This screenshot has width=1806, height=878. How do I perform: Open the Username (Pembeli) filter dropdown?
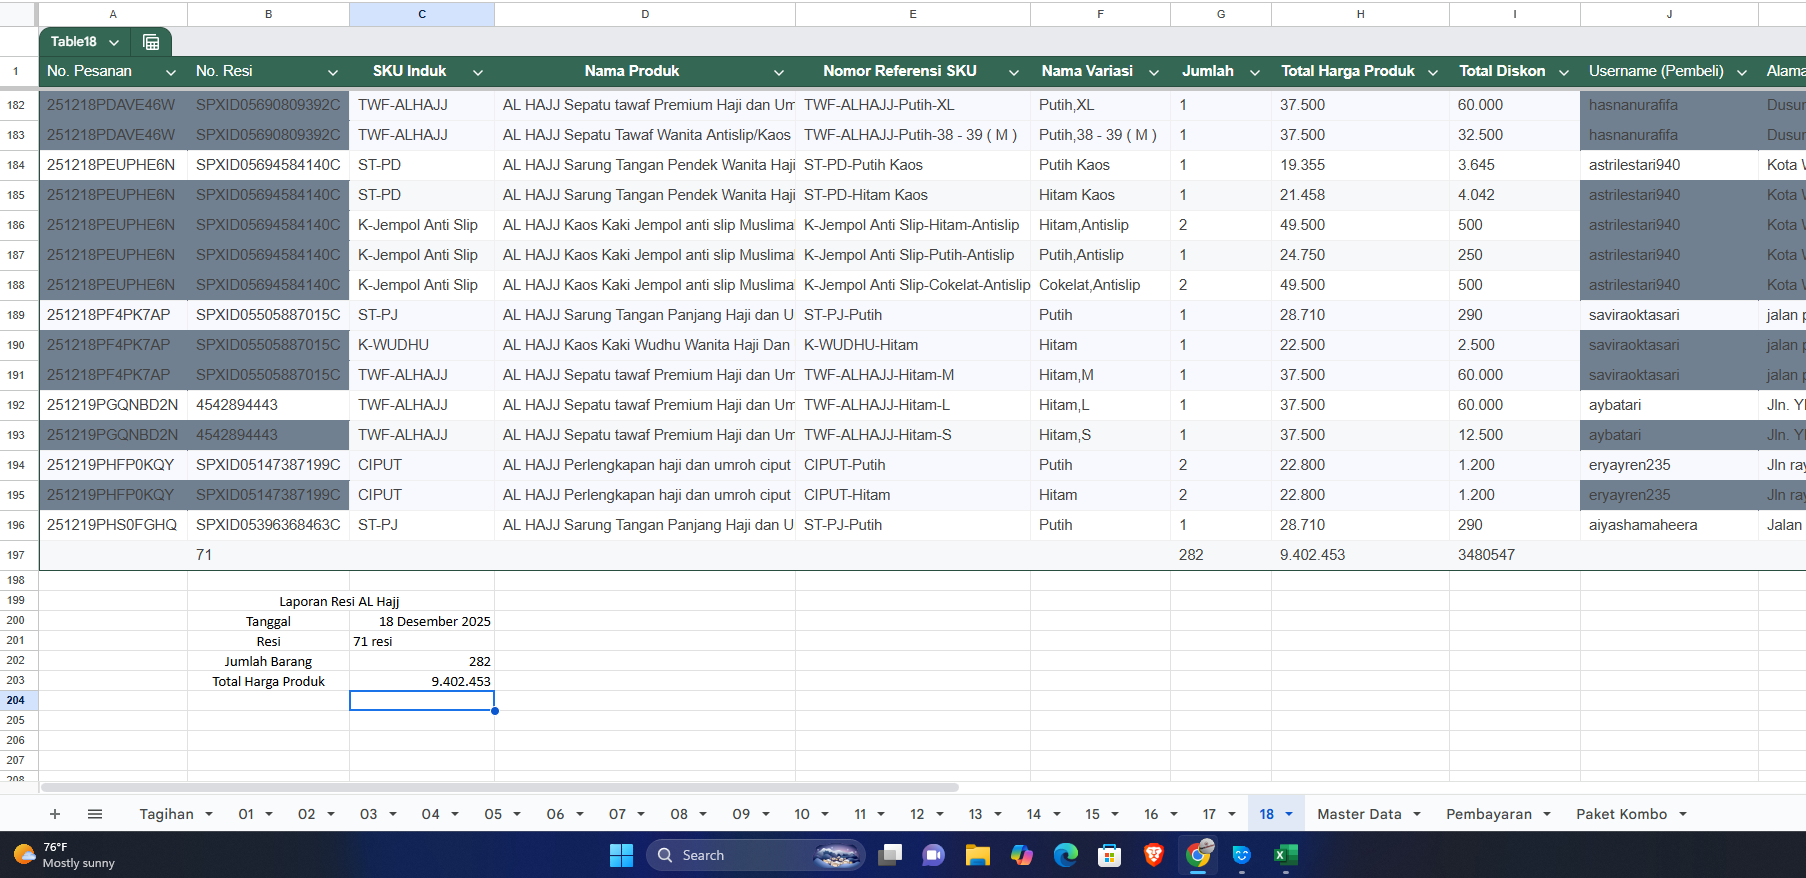click(x=1742, y=72)
